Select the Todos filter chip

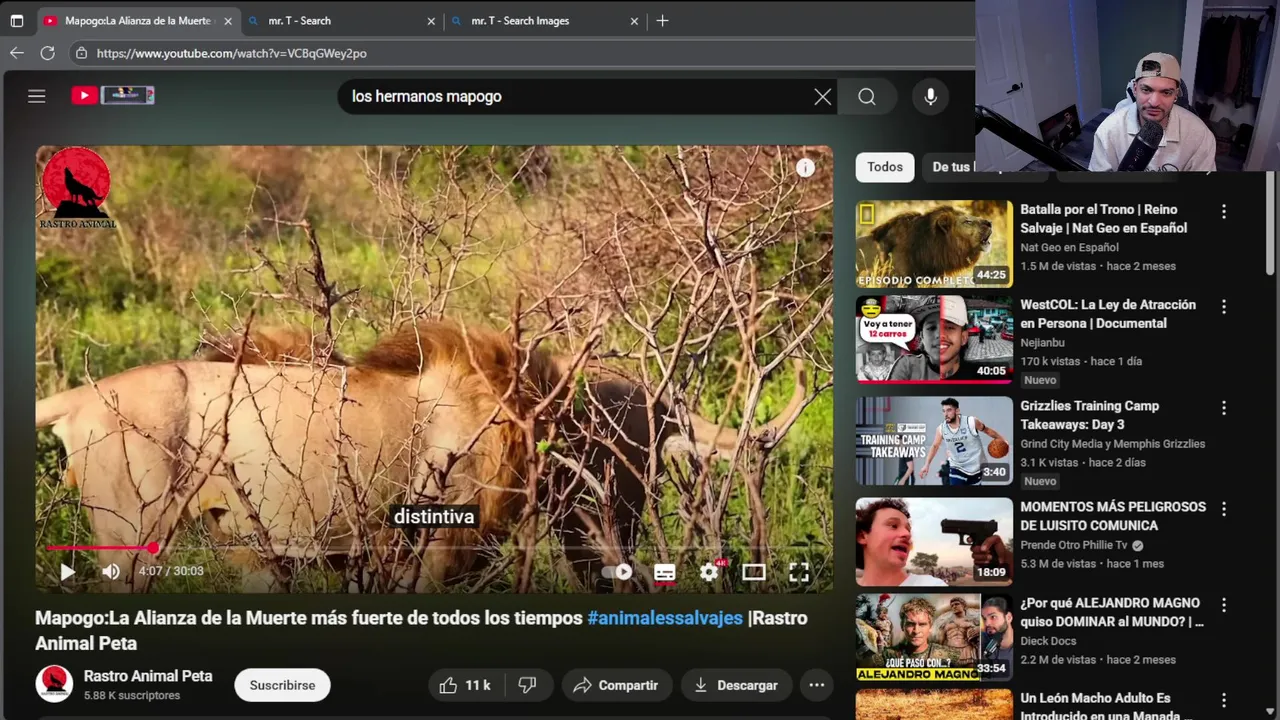point(885,167)
